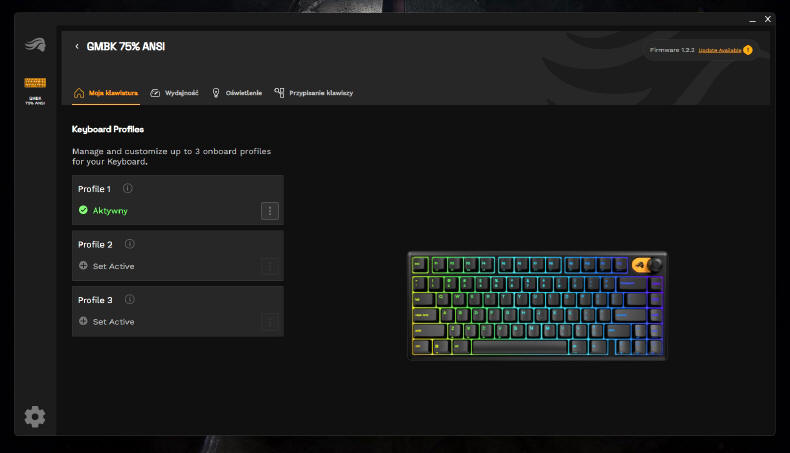Click the Profile 1 info icon
Viewport: 790px width, 453px height.
(x=128, y=188)
